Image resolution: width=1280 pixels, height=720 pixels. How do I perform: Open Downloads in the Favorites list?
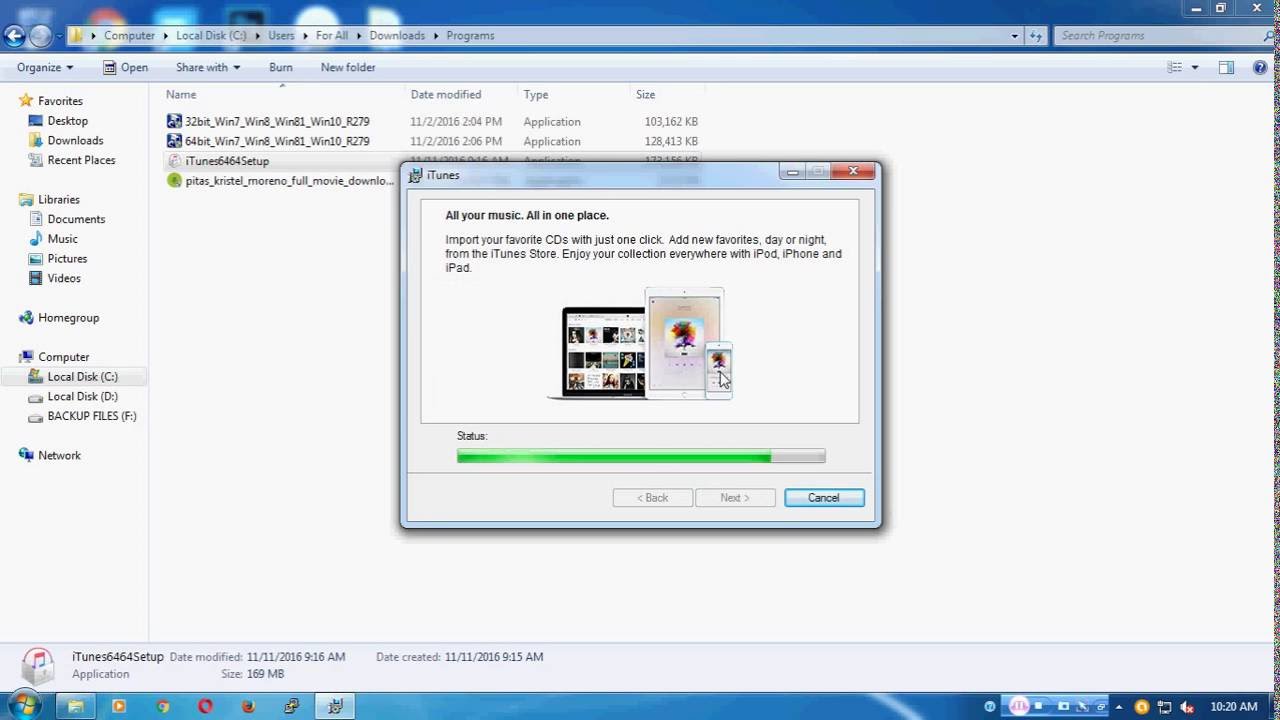[75, 141]
